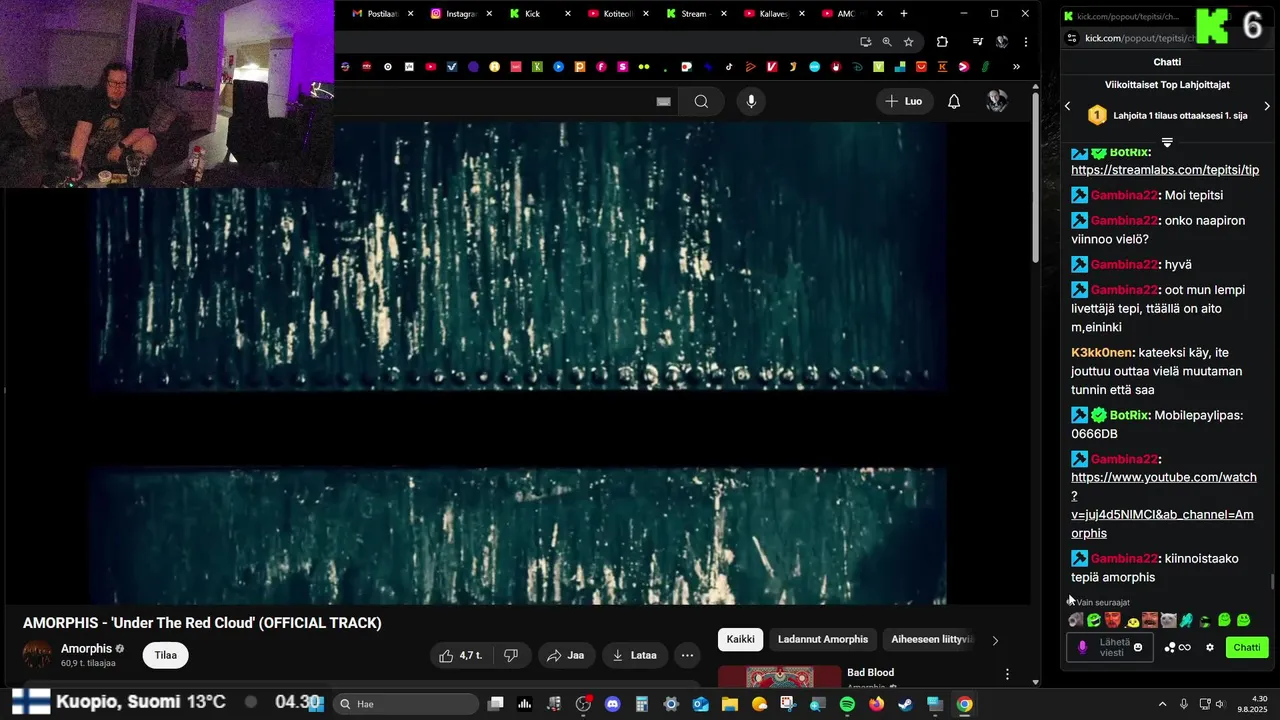
Task: Show hidden bookmarks chevron
Action: (x=1016, y=67)
